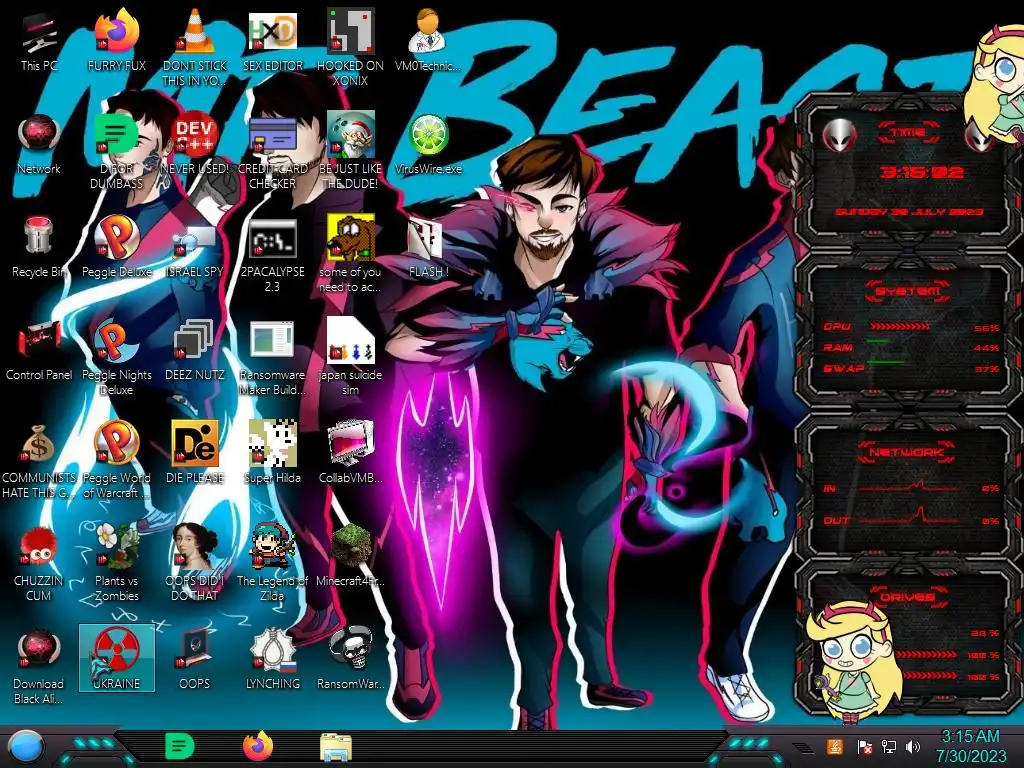The width and height of the screenshot is (1024, 768).
Task: Launch the HOOKED ON XONIX shortcut
Action: [351, 49]
